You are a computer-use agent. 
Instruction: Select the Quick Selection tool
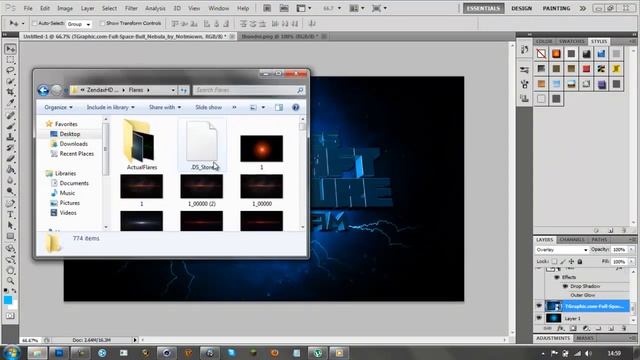(11, 81)
